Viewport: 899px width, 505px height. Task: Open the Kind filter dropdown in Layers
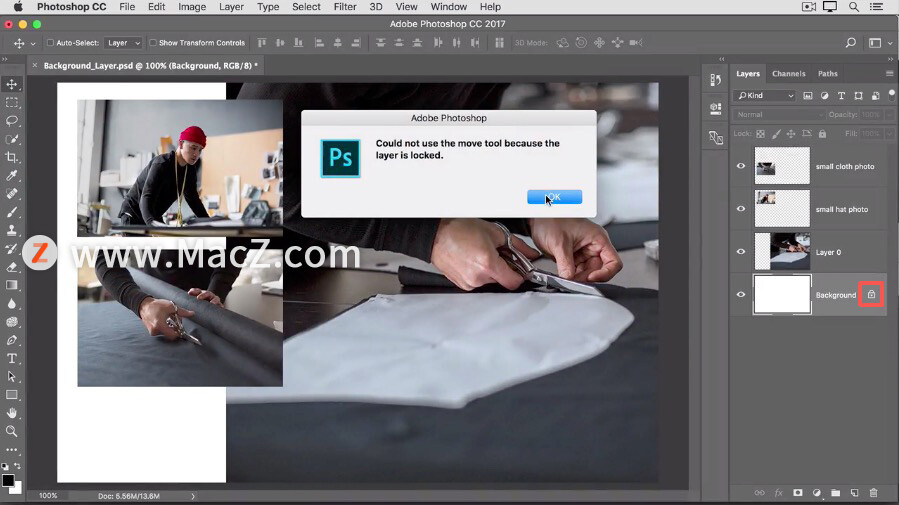tap(765, 96)
